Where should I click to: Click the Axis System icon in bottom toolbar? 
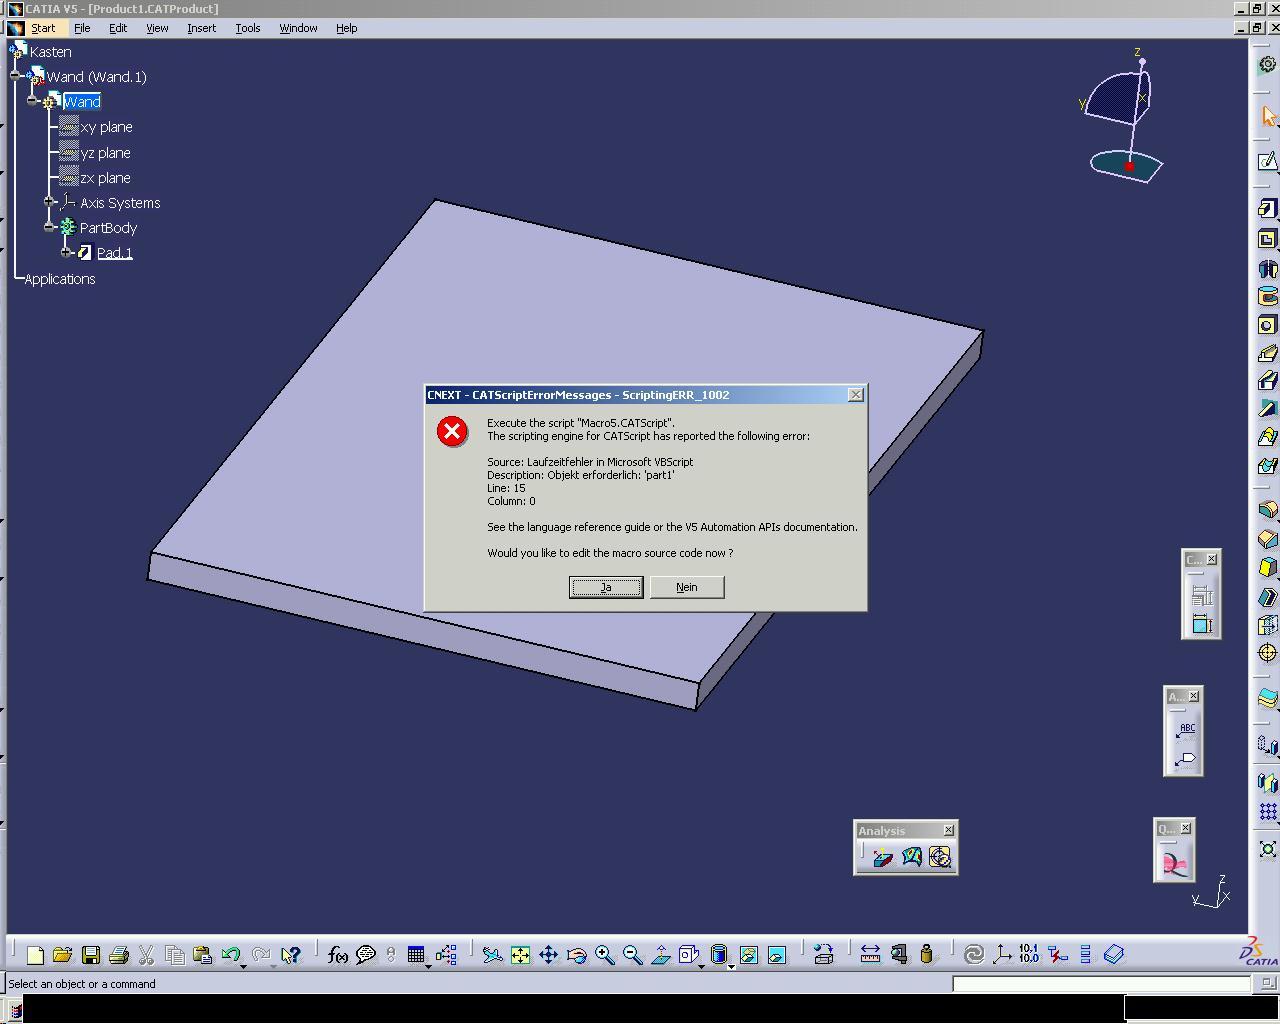pyautogui.click(x=1001, y=955)
